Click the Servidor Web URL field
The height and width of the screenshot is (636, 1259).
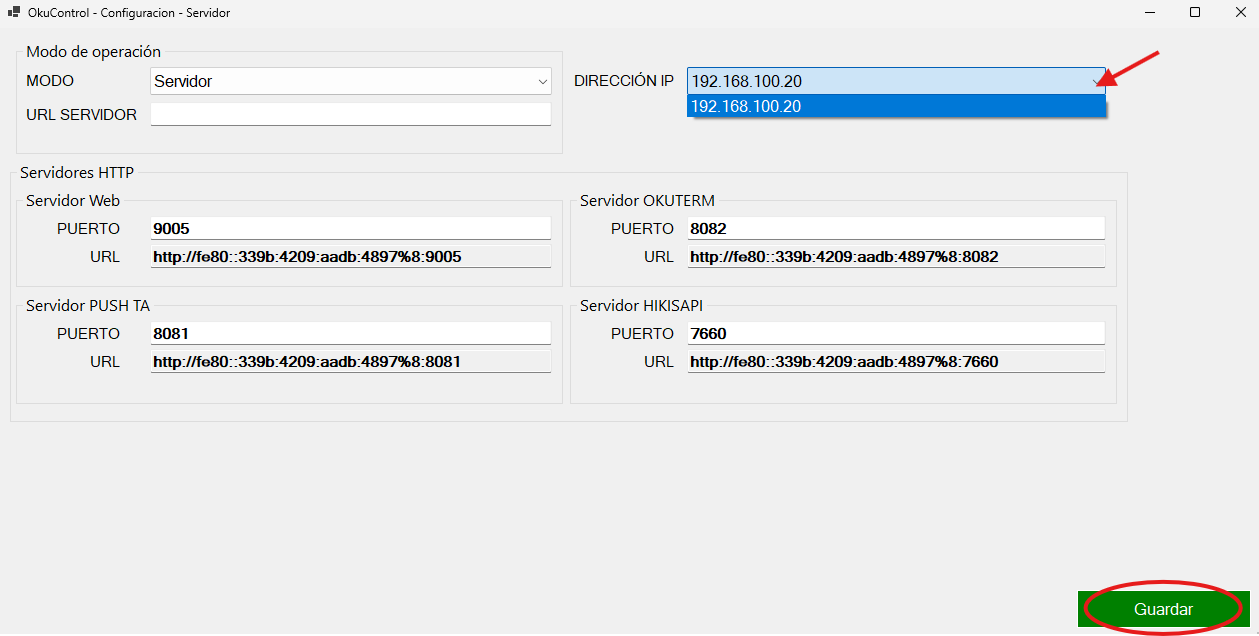350,257
